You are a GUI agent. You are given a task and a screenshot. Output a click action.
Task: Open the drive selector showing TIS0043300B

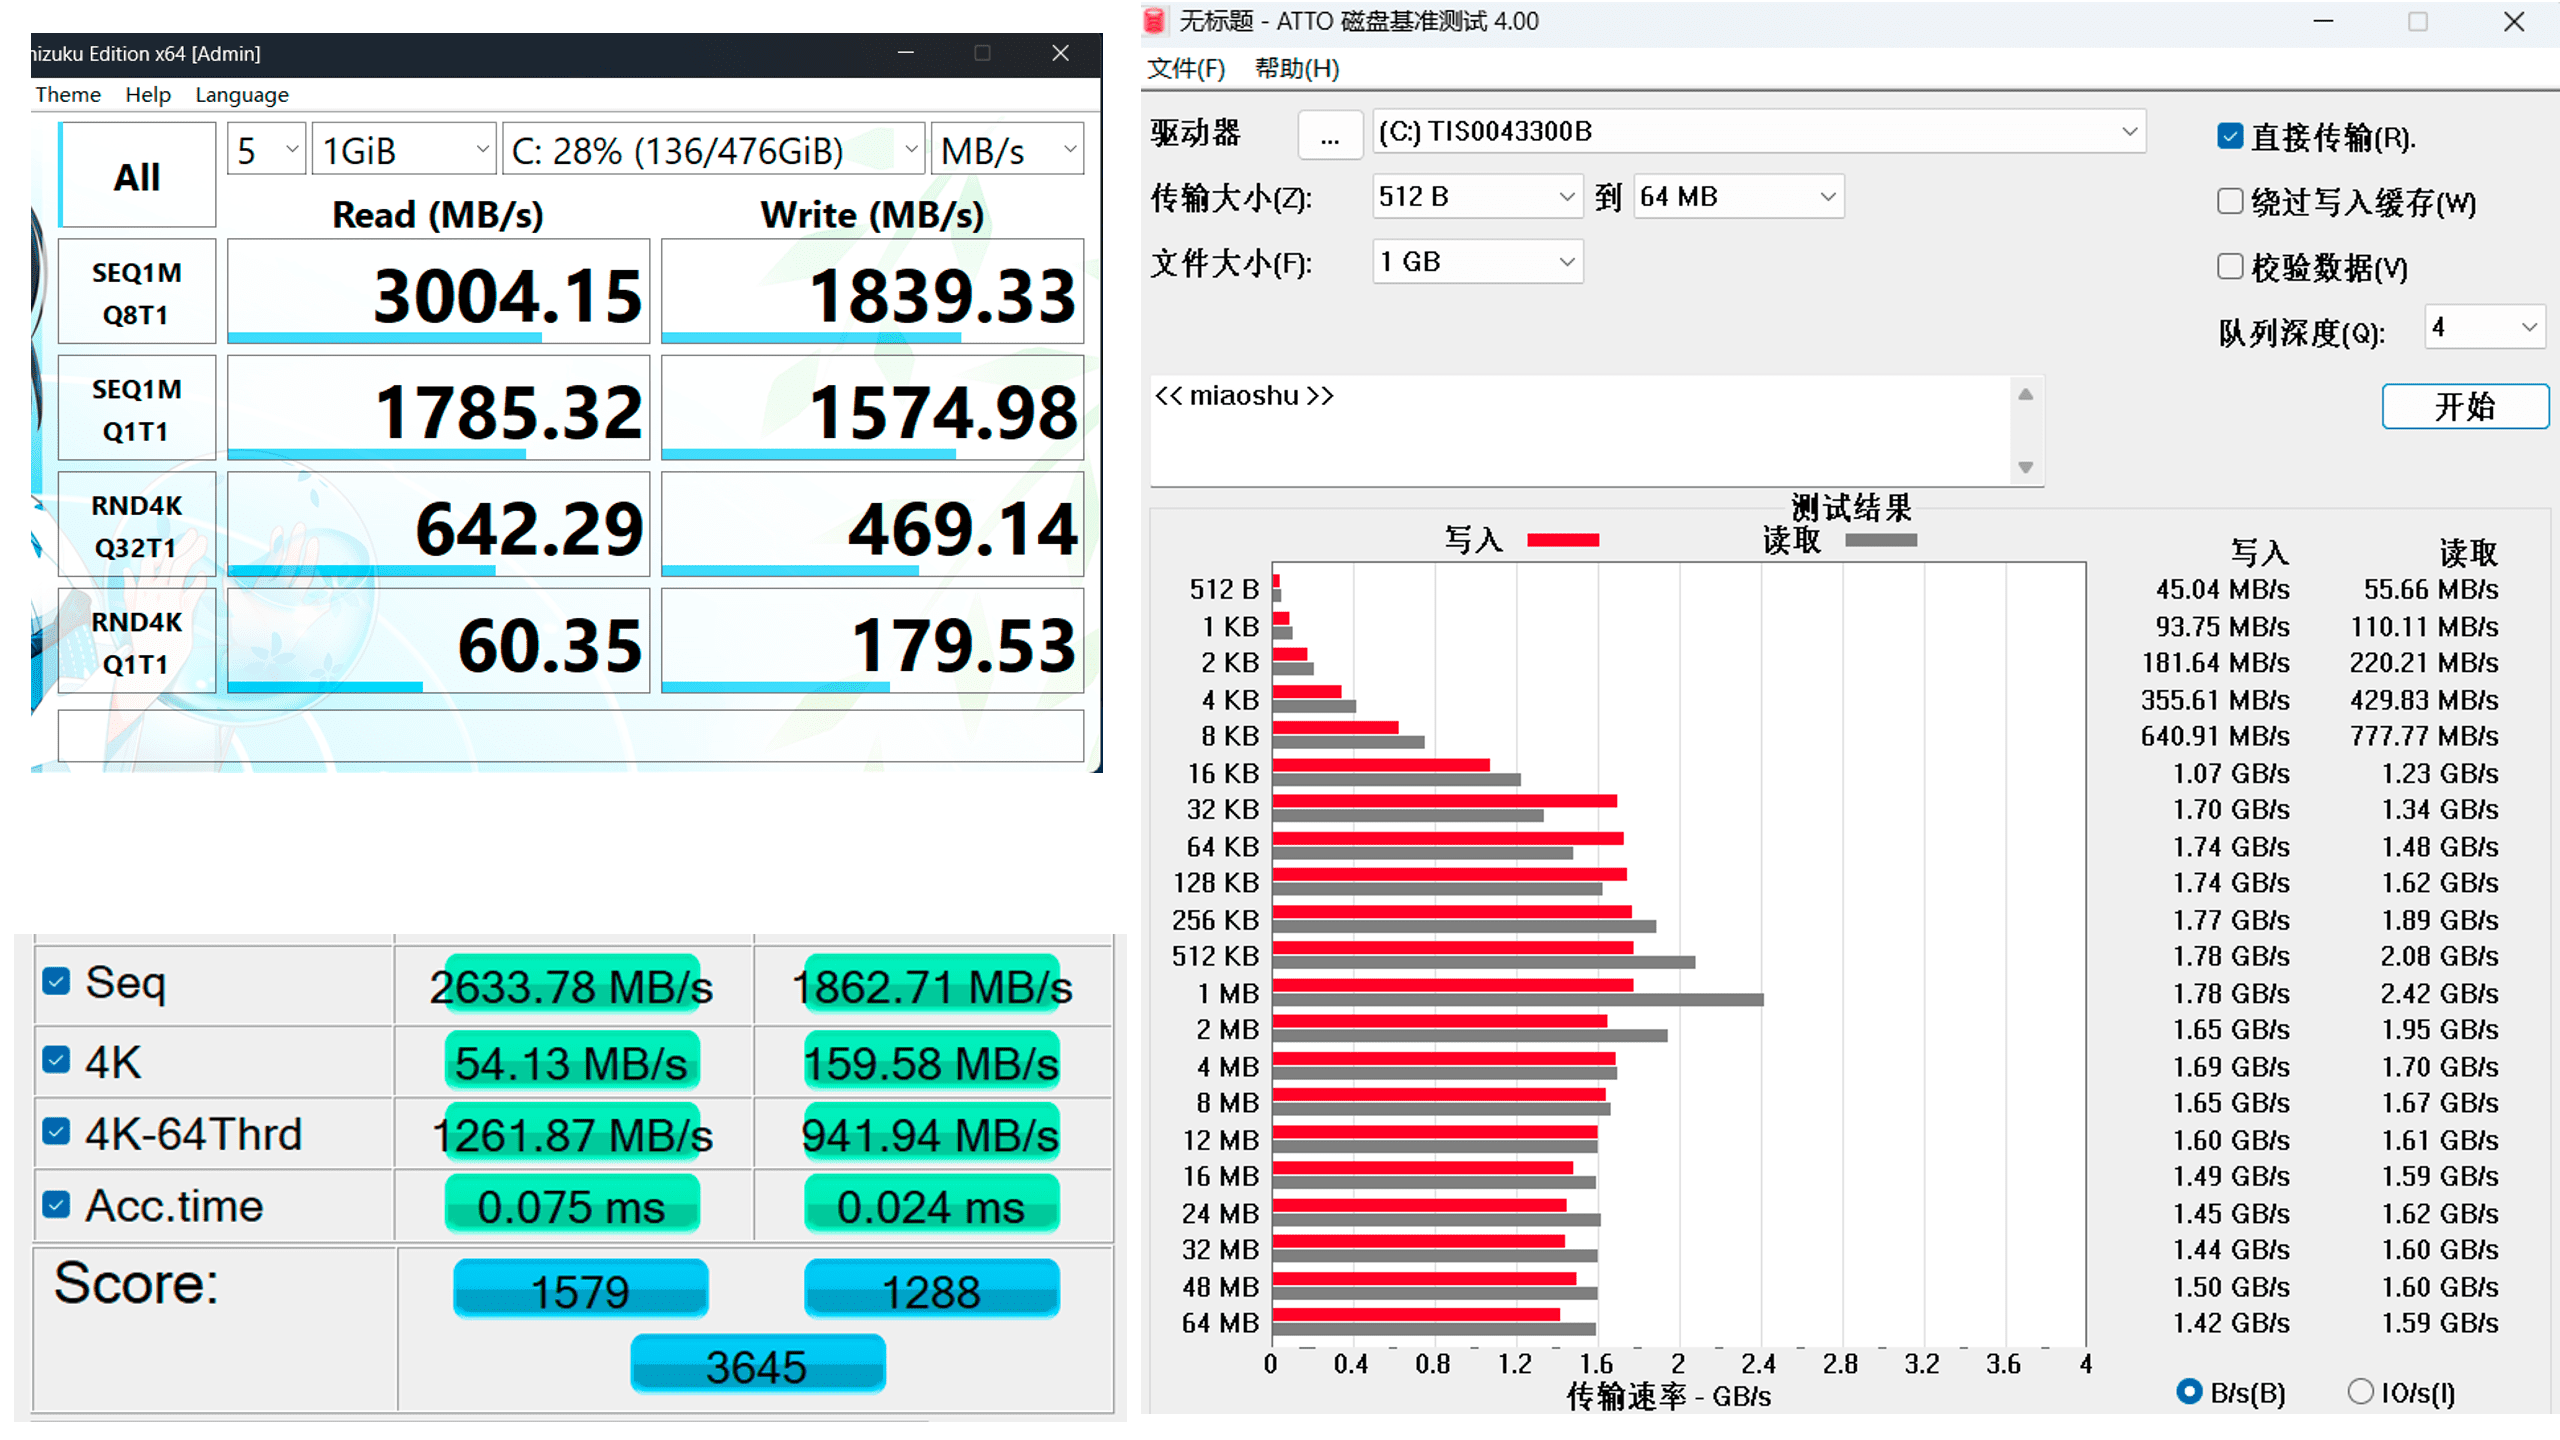click(x=1758, y=132)
